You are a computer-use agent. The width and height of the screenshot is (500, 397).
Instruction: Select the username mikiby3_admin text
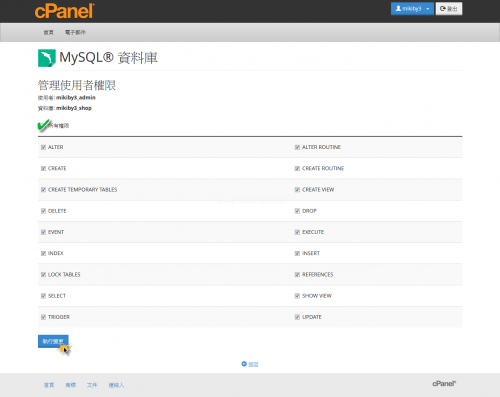point(76,98)
